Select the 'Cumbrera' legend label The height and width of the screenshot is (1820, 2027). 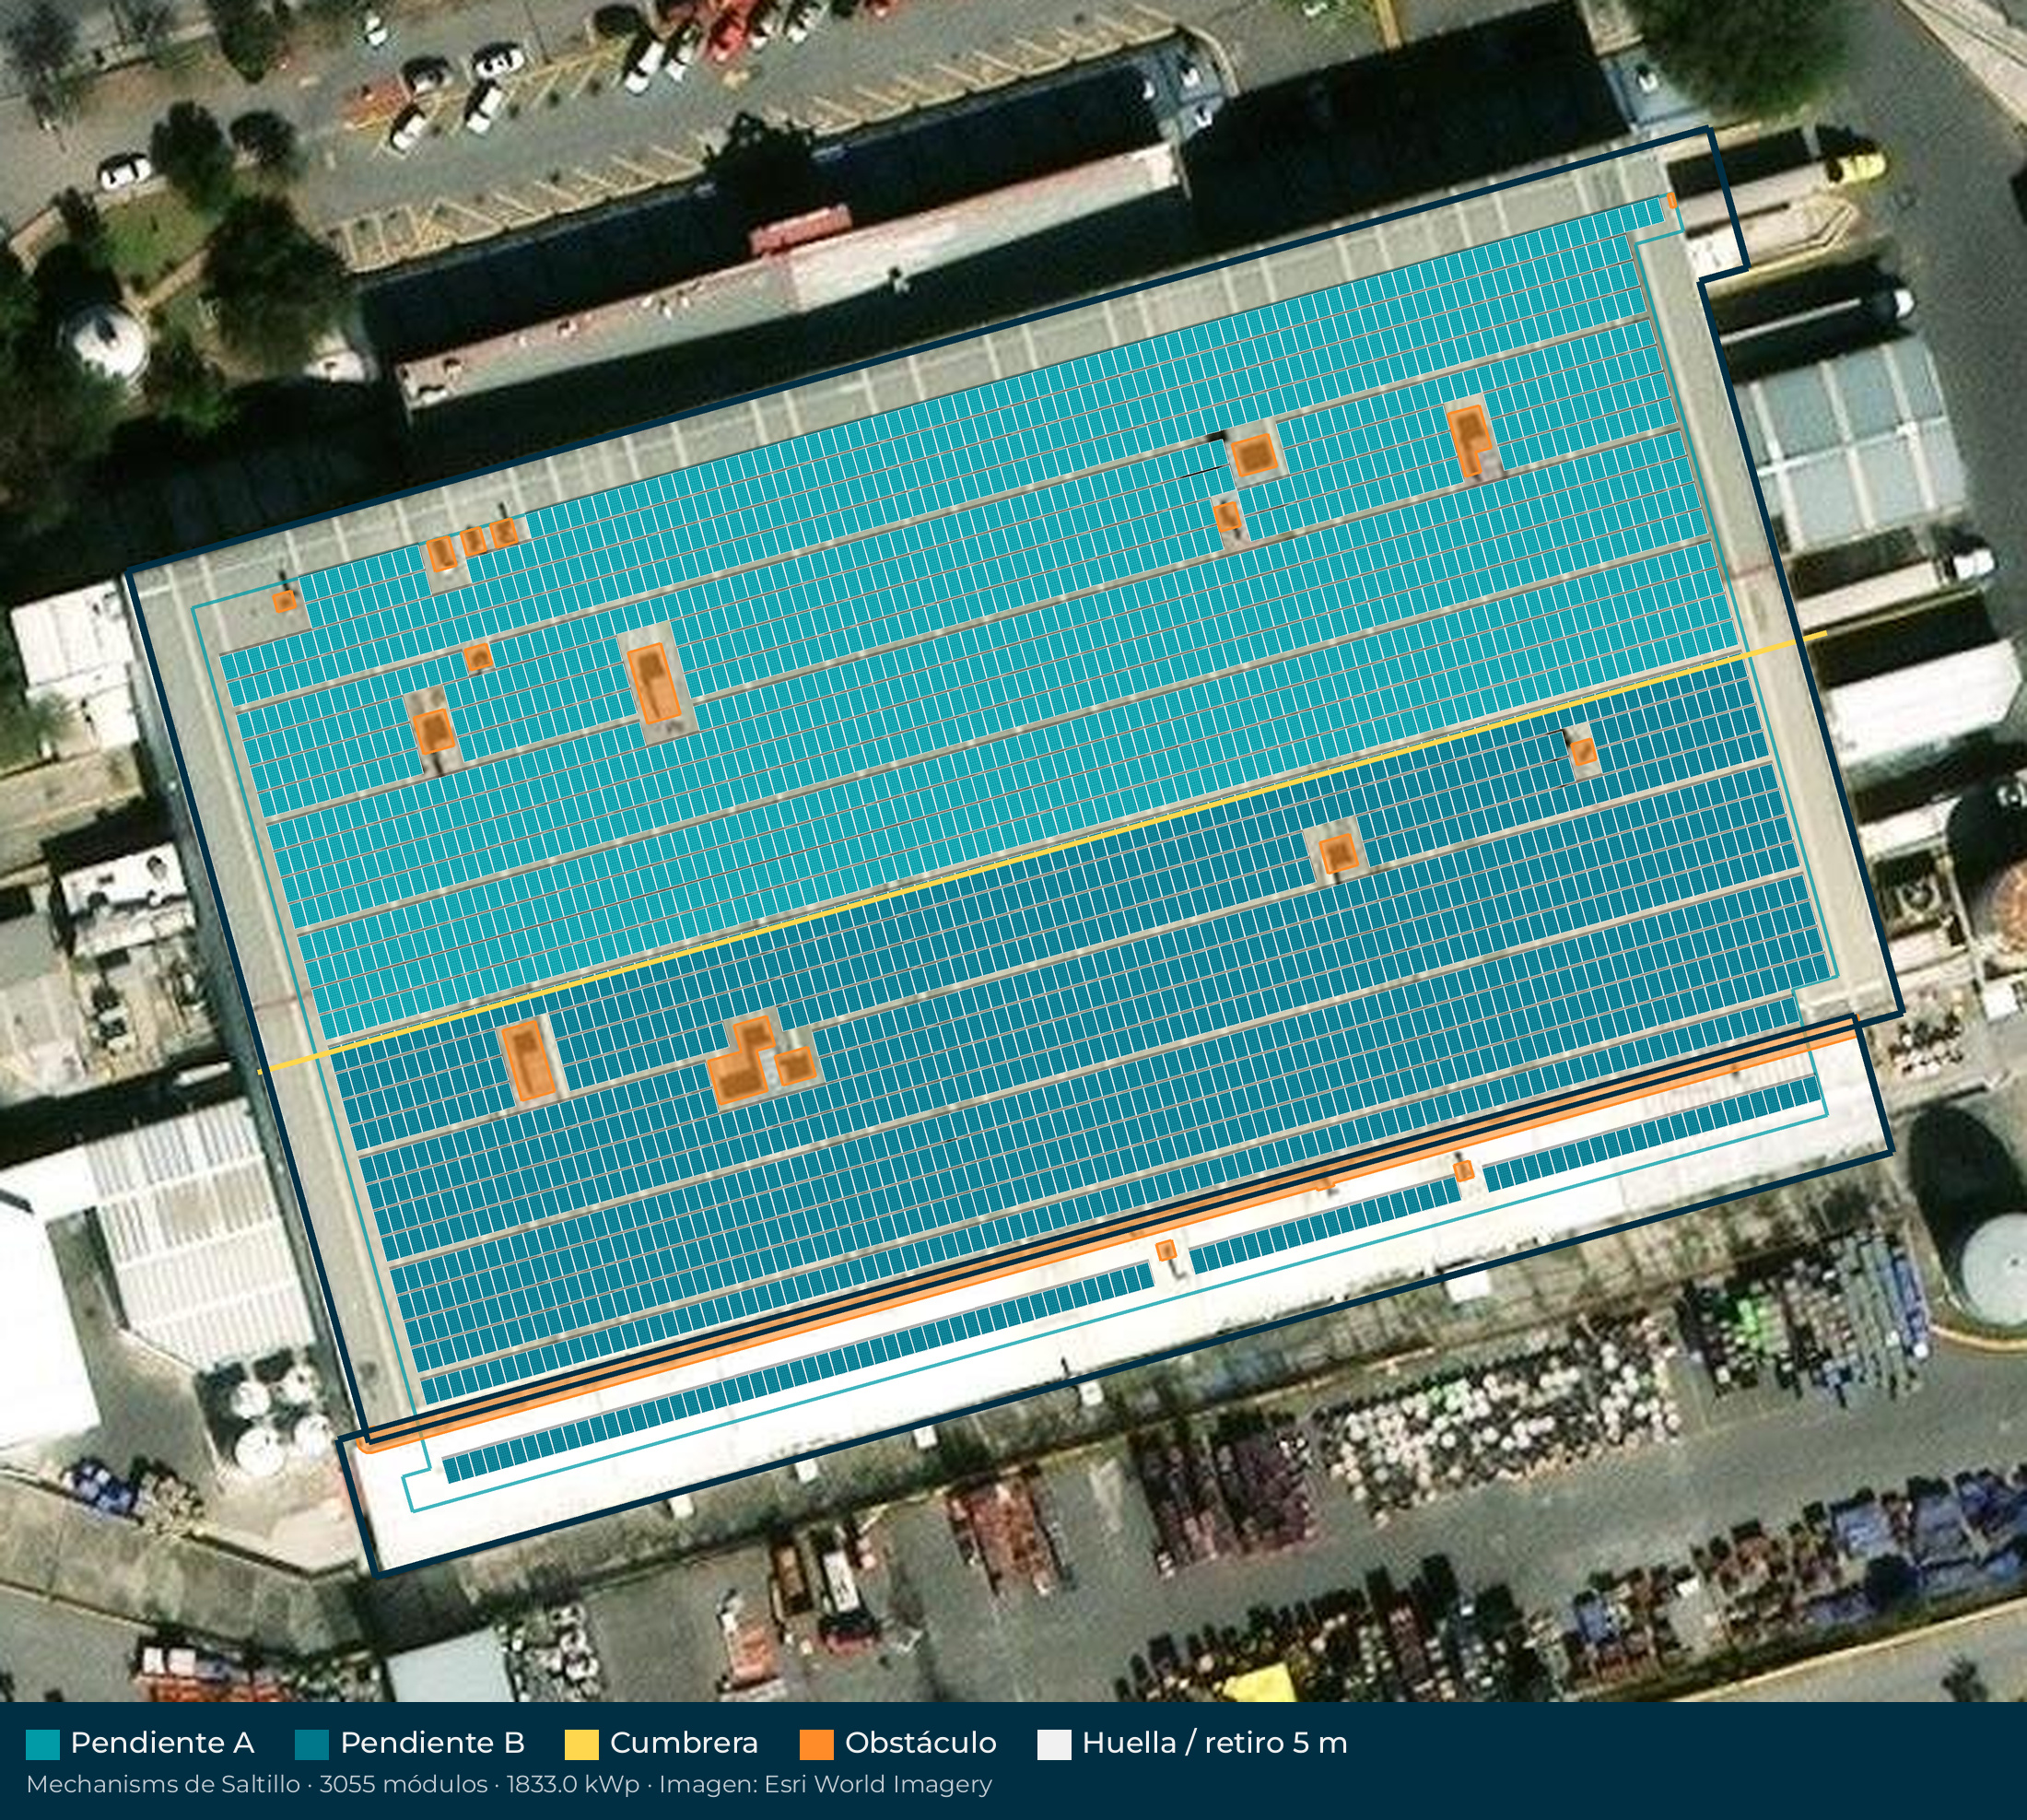click(x=684, y=1743)
